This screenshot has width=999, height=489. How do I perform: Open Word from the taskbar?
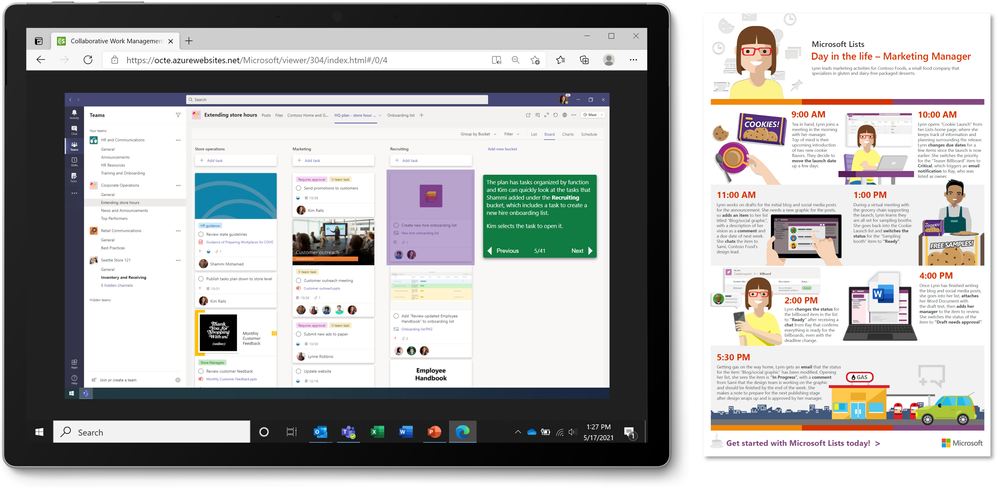(406, 432)
